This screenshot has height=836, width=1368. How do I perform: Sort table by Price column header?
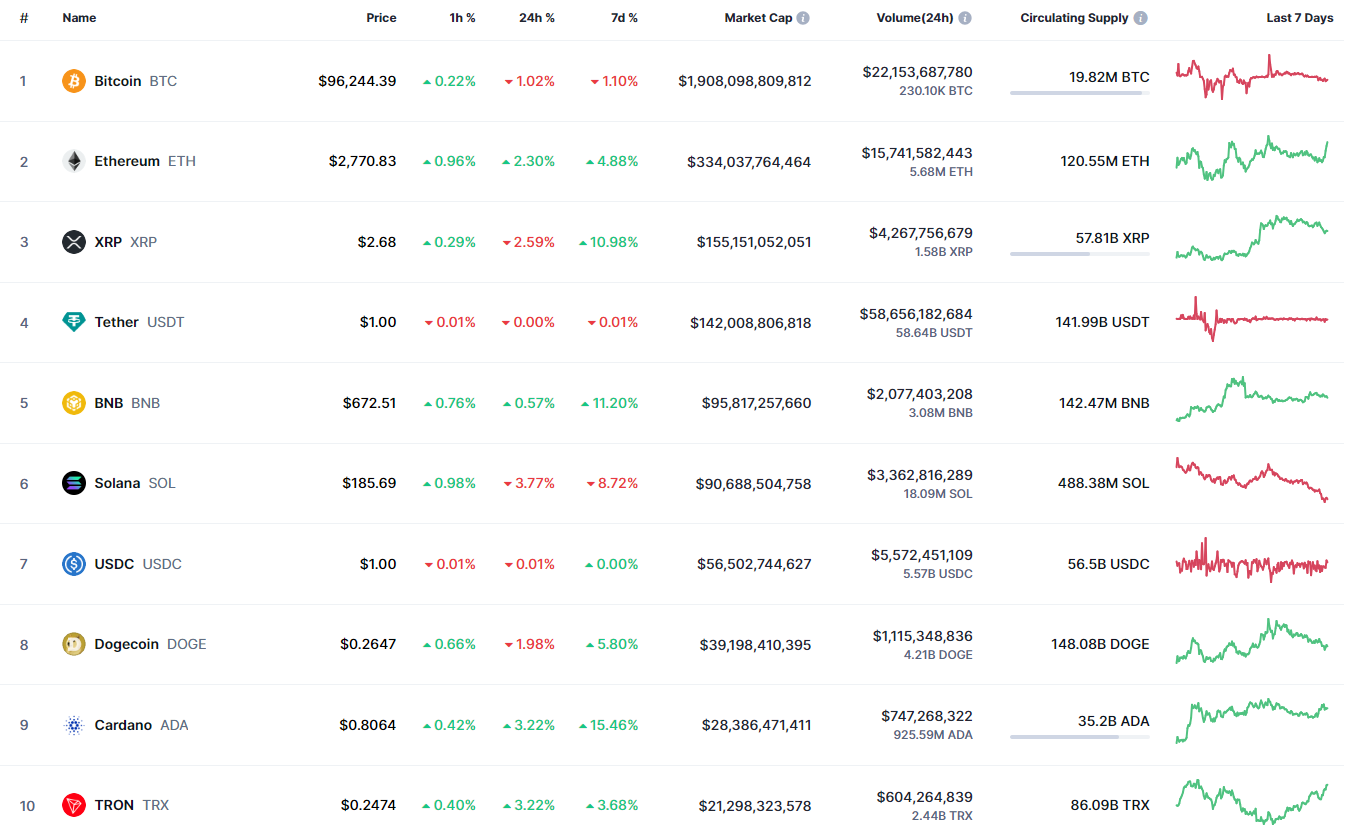381,18
